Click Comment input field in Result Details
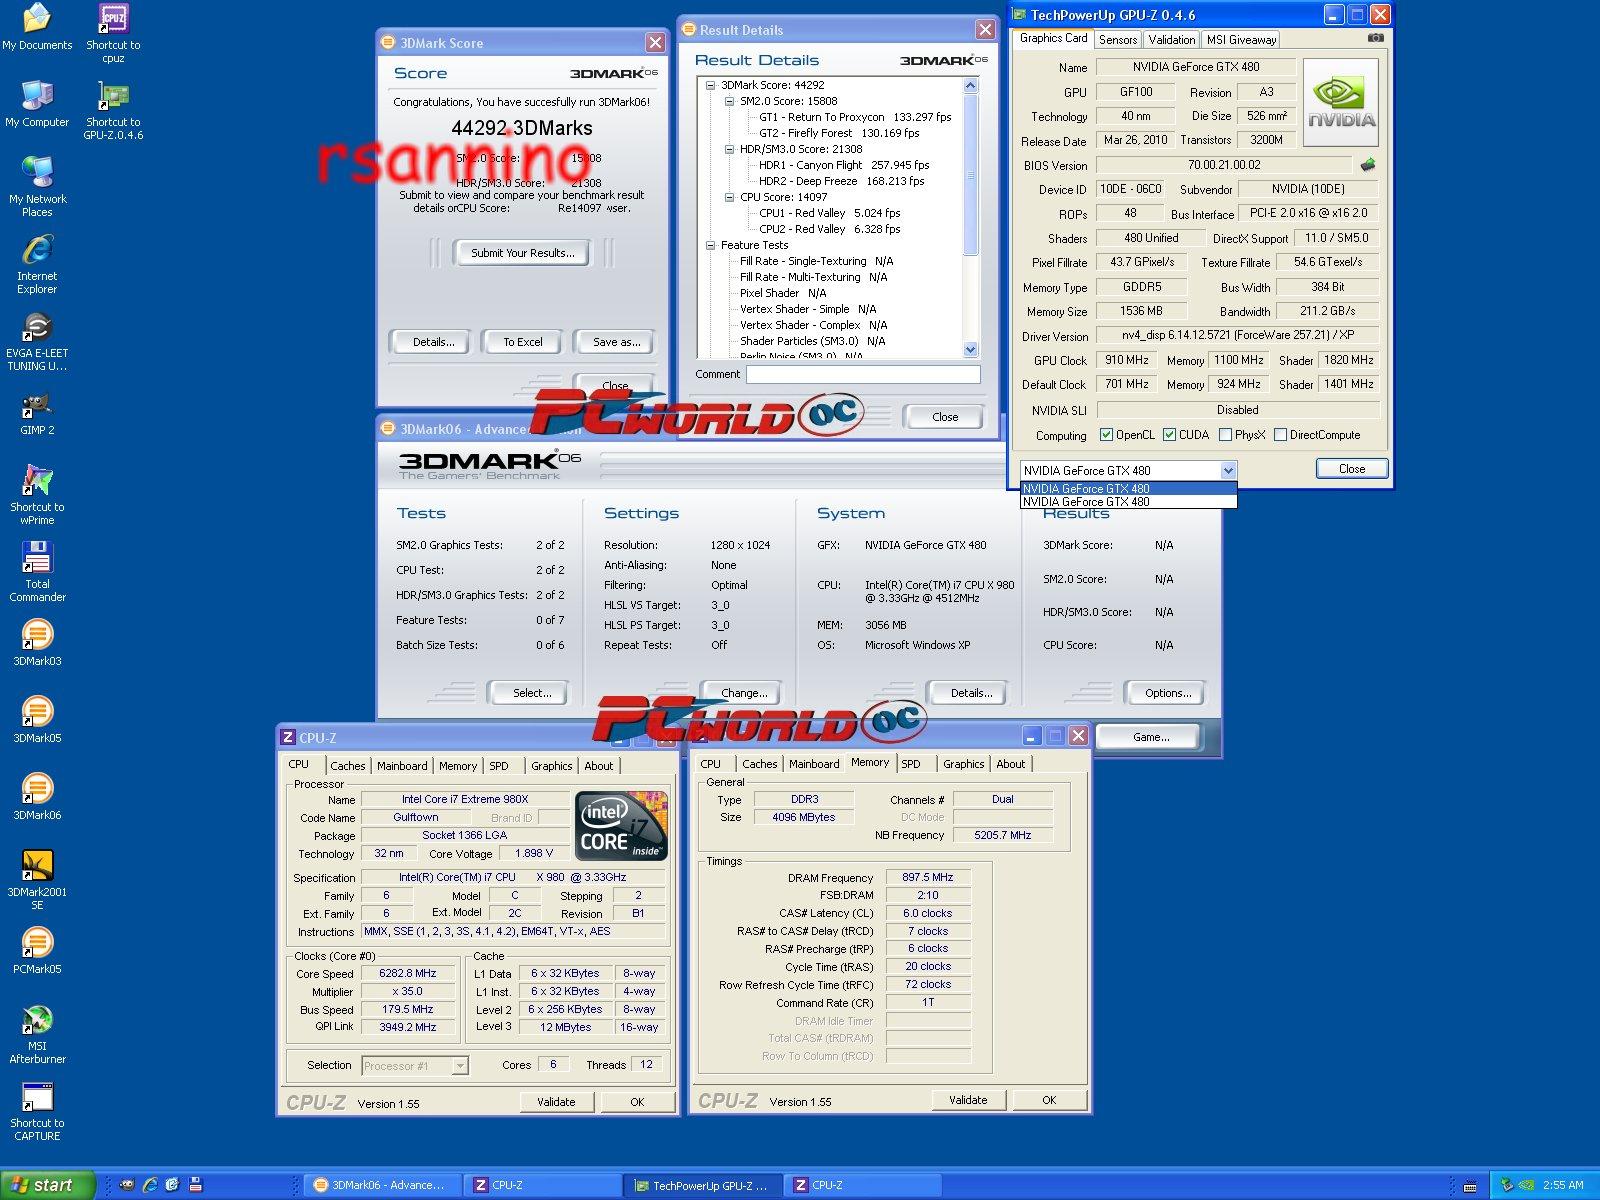The height and width of the screenshot is (1200, 1600). pos(863,374)
